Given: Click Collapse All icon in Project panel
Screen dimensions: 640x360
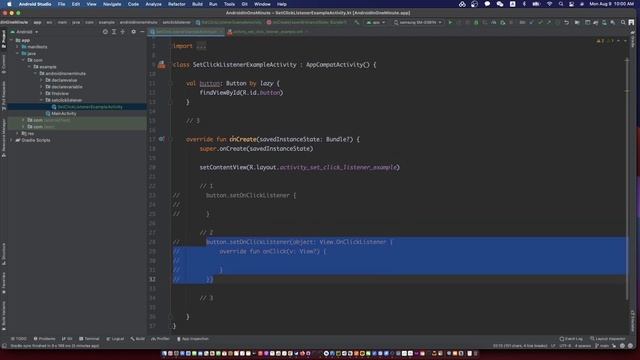Looking at the screenshot, I should click(122, 31).
